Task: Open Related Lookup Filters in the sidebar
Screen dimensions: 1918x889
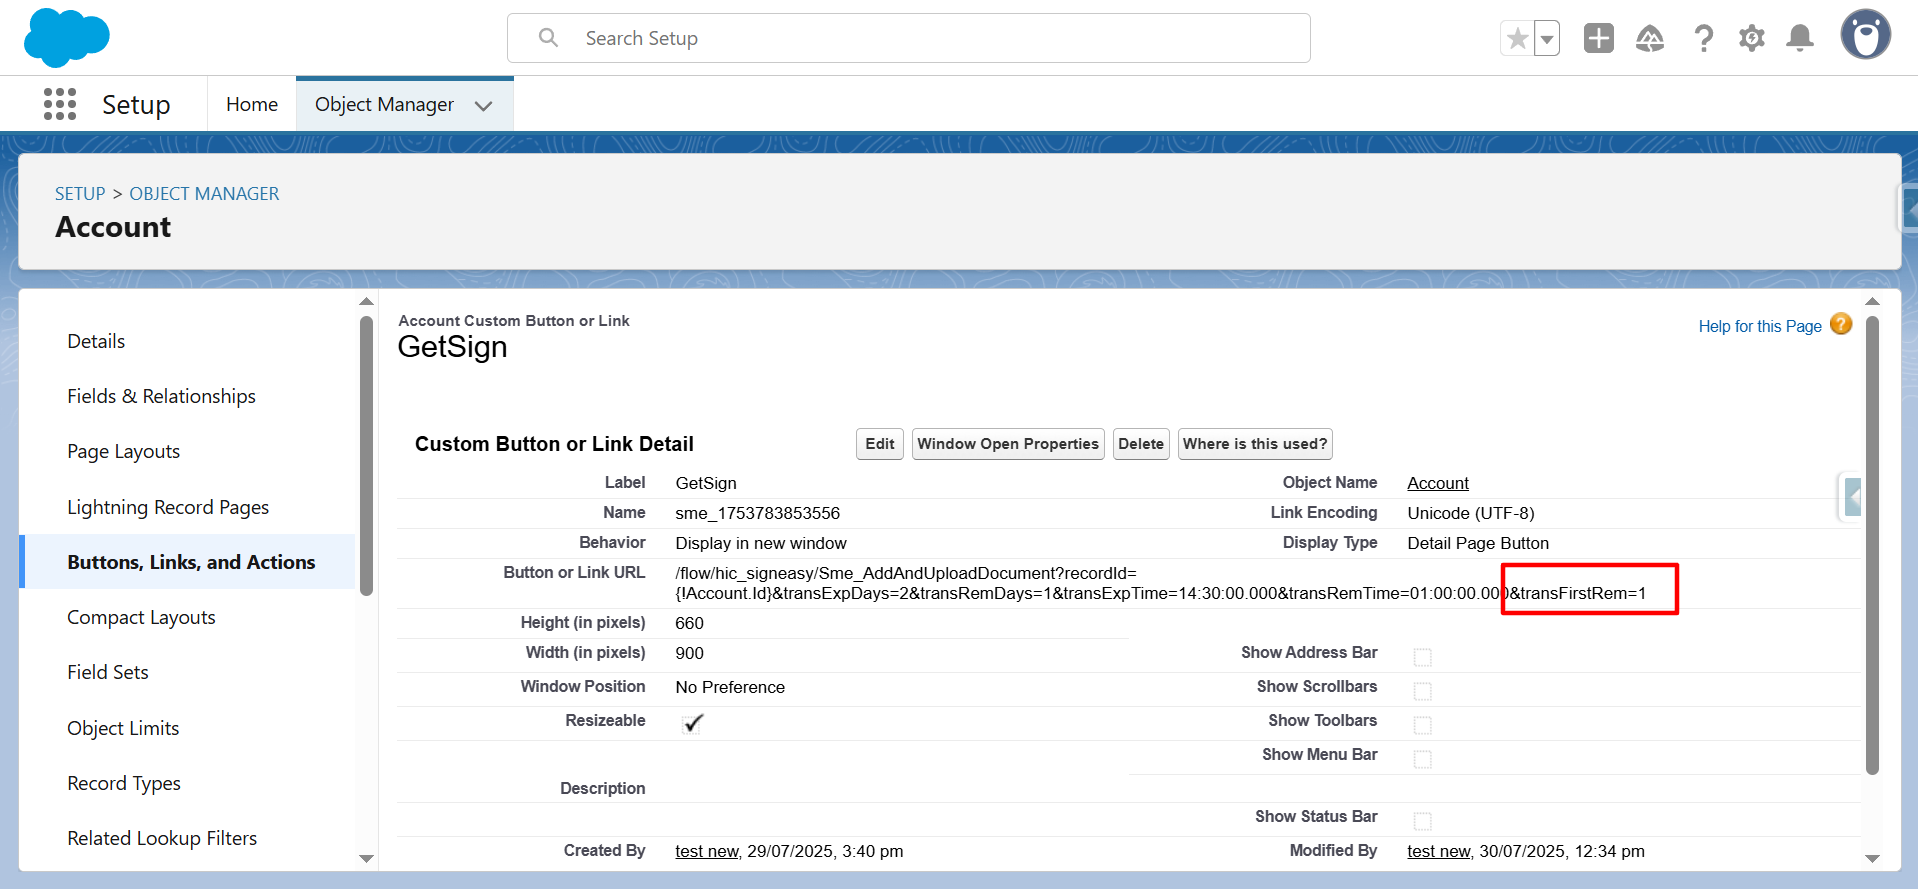Action: click(x=162, y=838)
